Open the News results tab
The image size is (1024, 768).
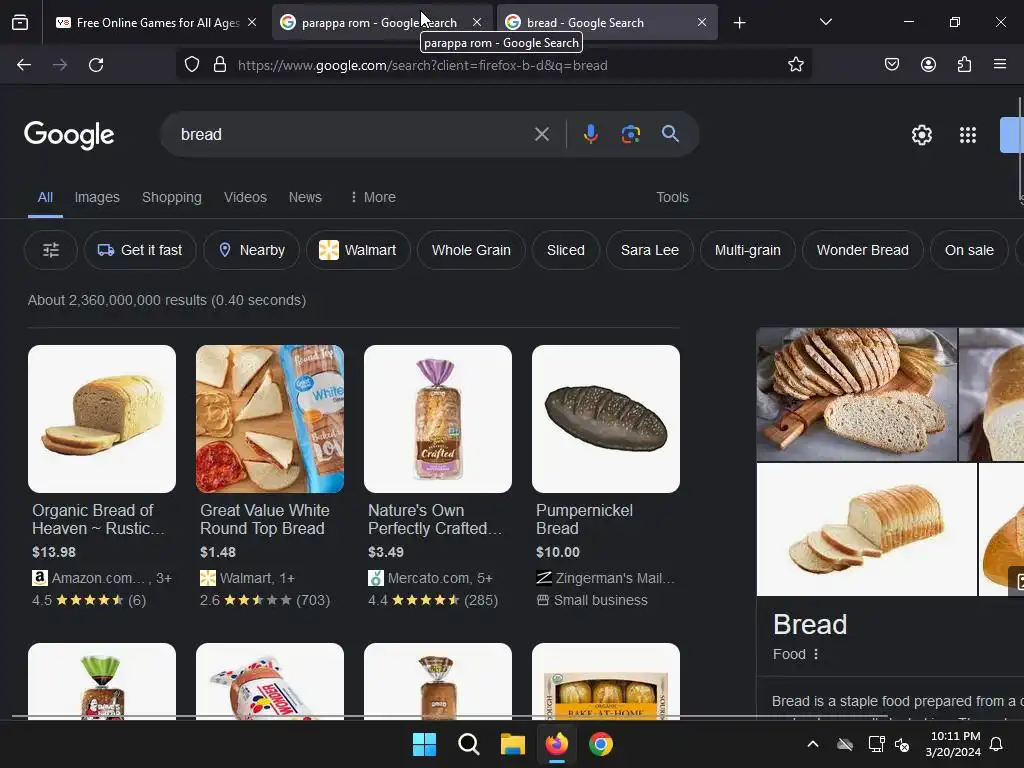(305, 197)
